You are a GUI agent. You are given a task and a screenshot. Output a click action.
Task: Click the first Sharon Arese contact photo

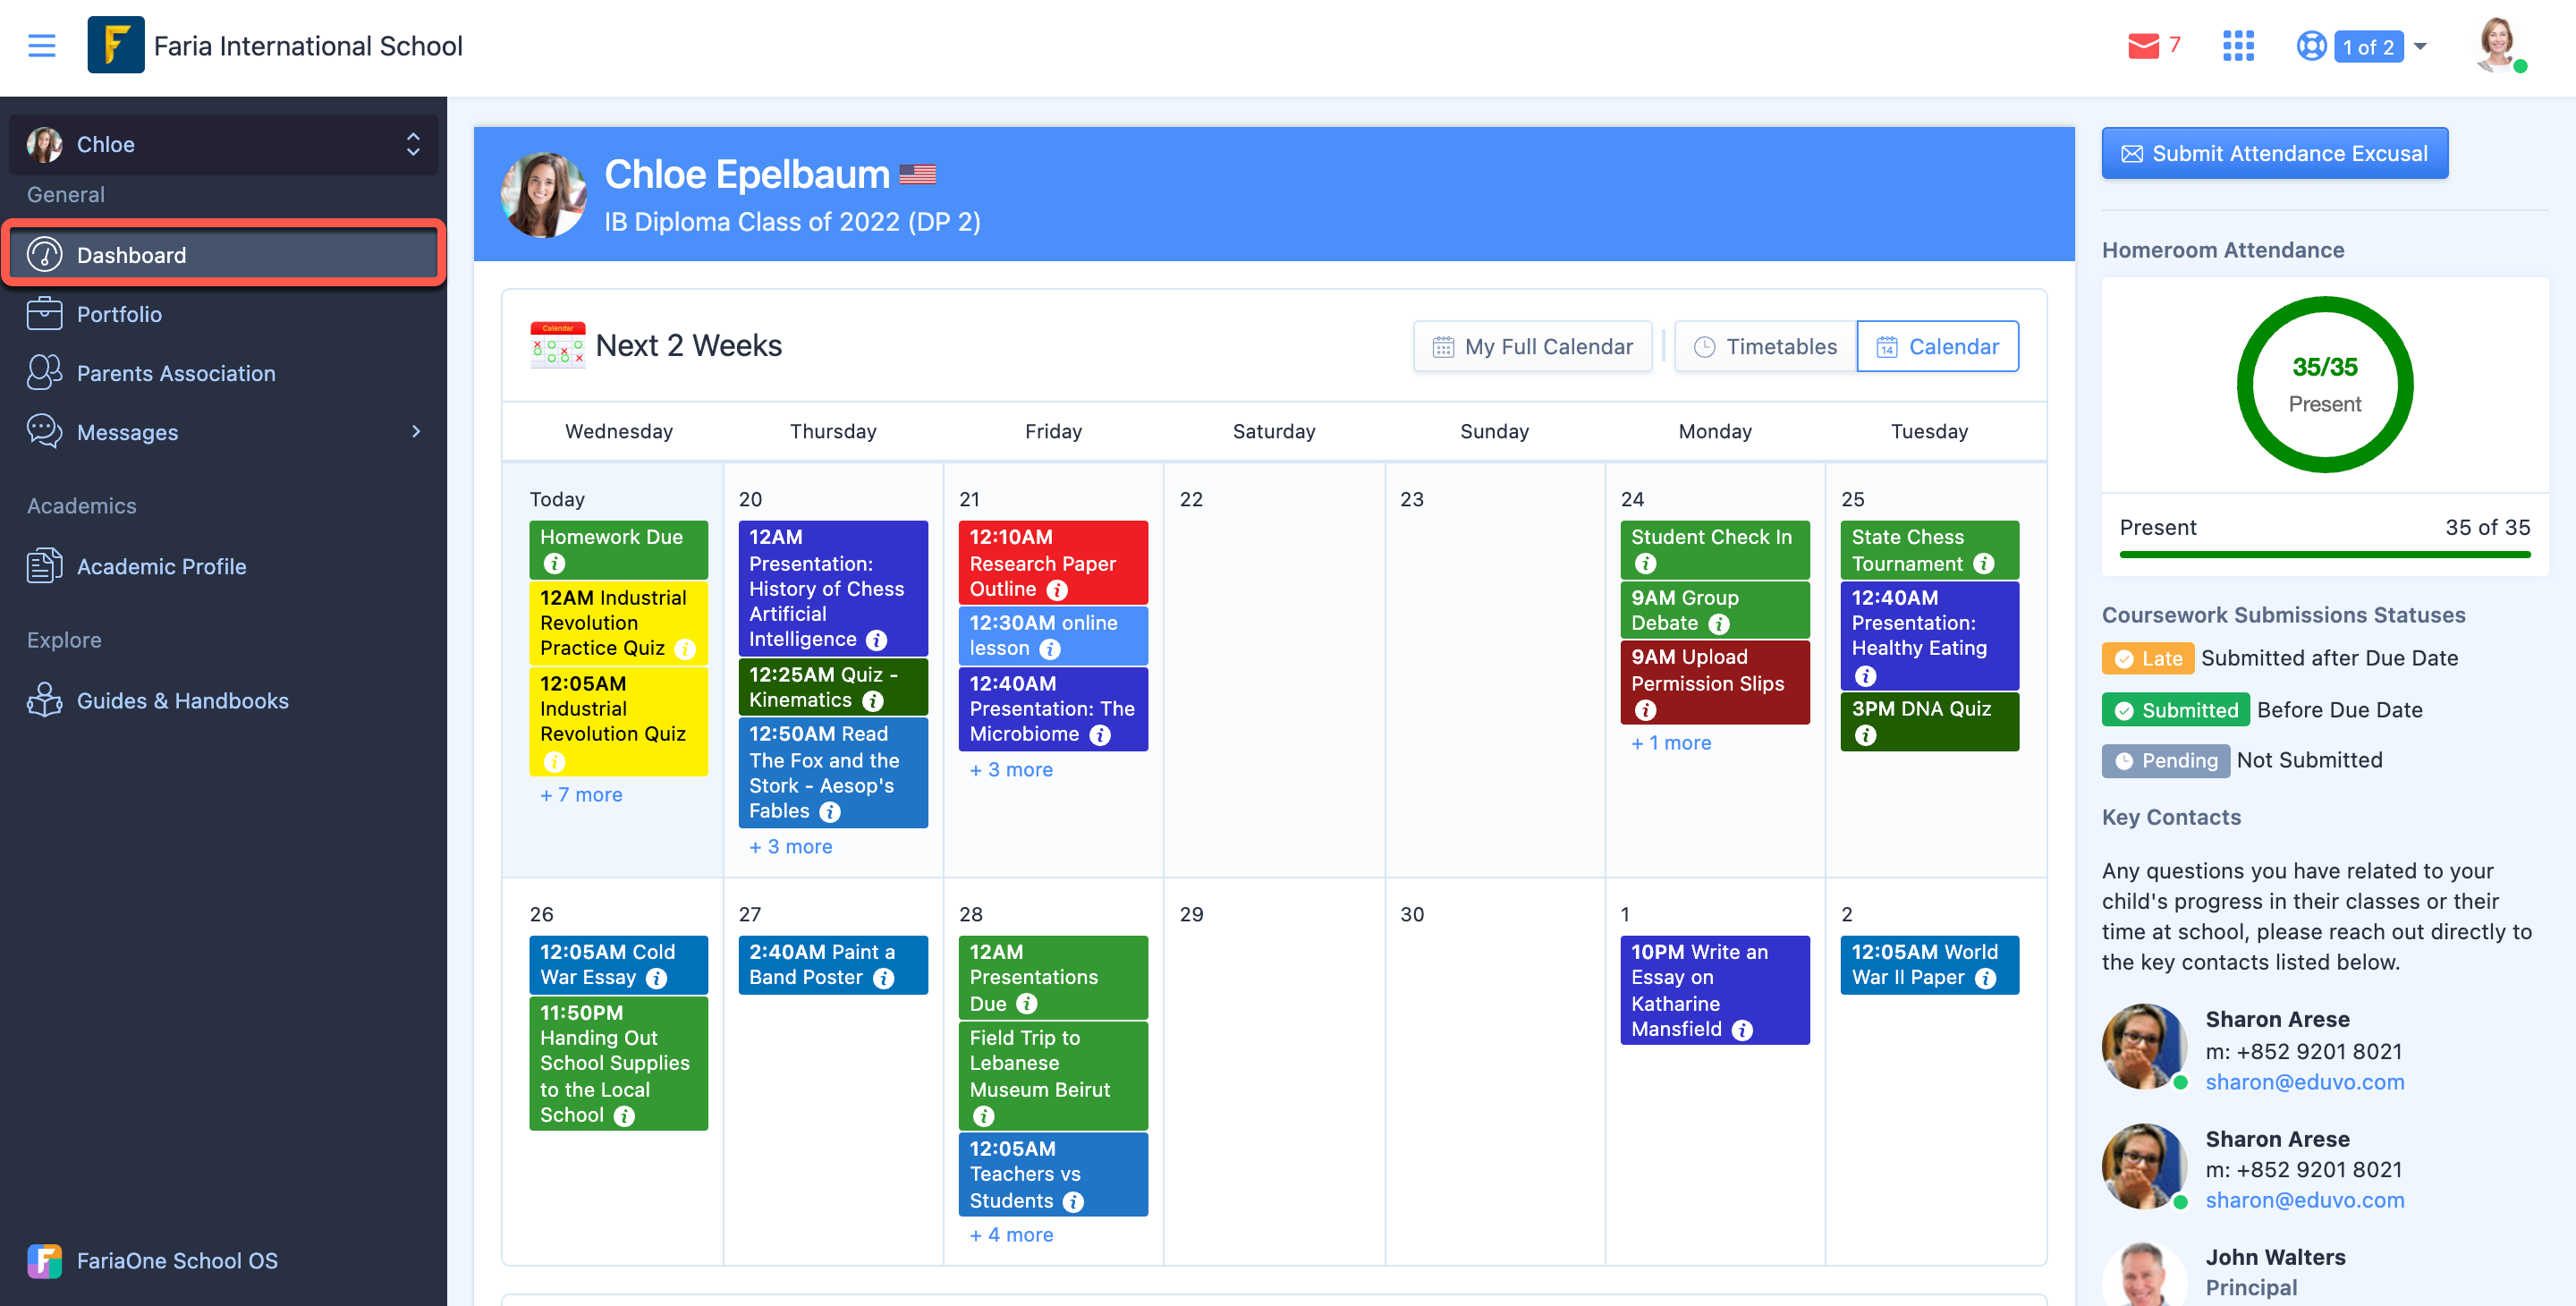click(2144, 1046)
